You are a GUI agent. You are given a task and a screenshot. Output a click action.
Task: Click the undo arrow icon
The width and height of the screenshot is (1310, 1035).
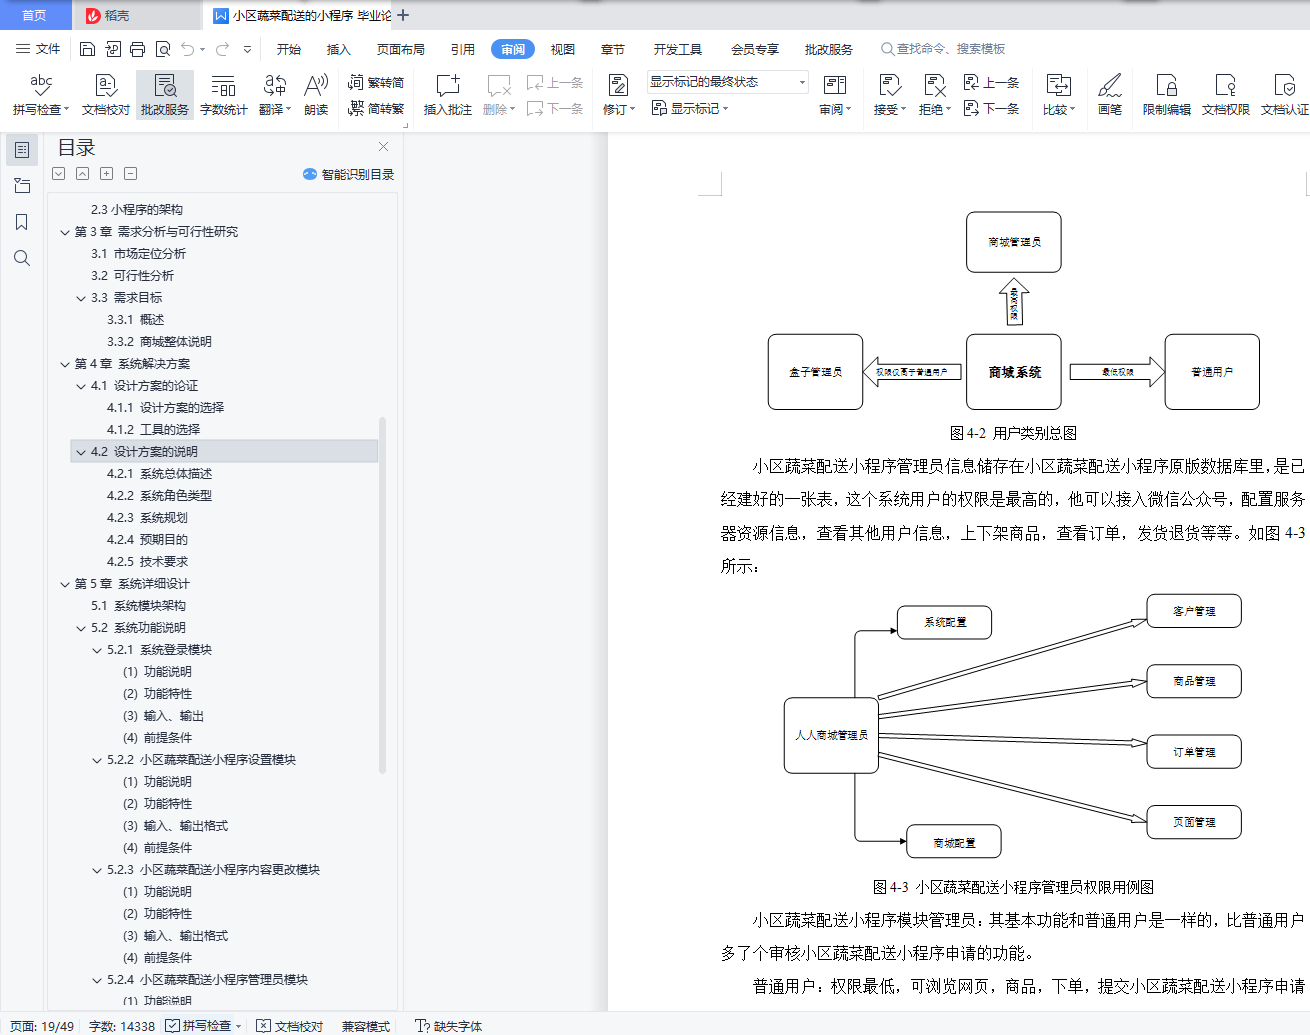point(188,49)
